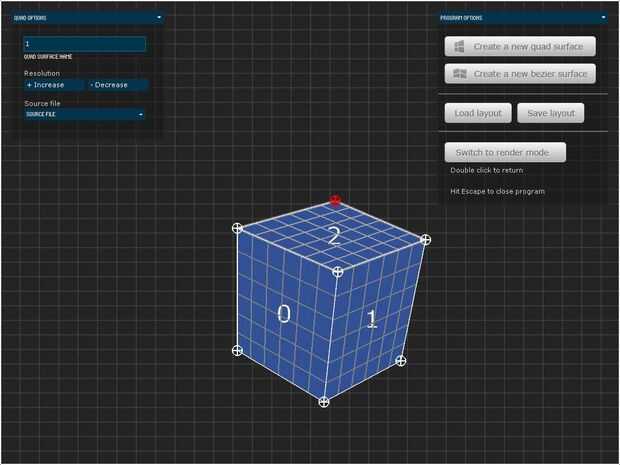Select the bottom center corner handle of the cube

[x=324, y=403]
